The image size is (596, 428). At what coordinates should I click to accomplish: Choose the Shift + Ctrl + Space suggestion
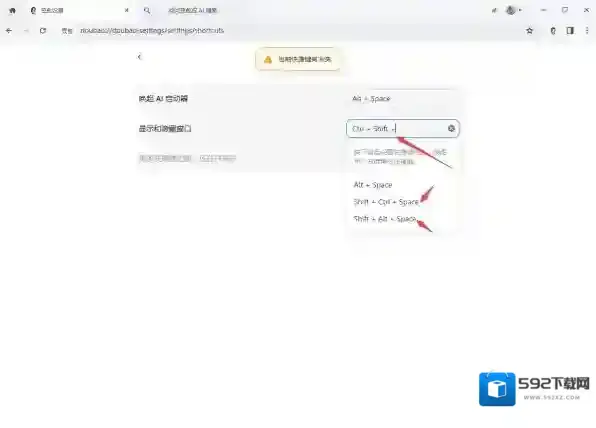(x=386, y=202)
